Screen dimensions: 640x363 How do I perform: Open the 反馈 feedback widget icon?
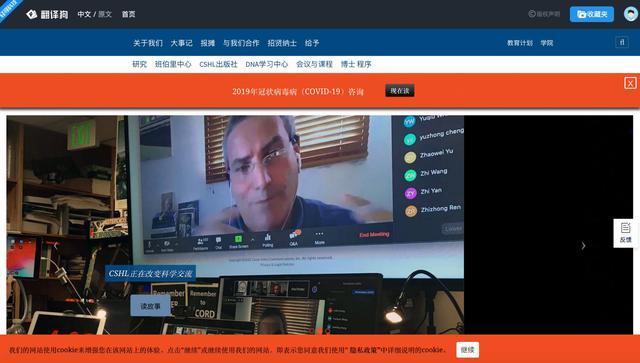pyautogui.click(x=625, y=233)
